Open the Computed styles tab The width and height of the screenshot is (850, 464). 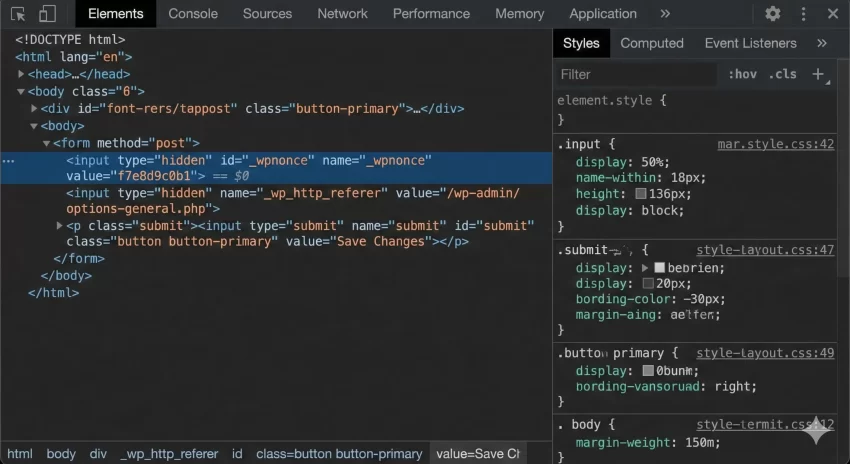[x=651, y=43]
